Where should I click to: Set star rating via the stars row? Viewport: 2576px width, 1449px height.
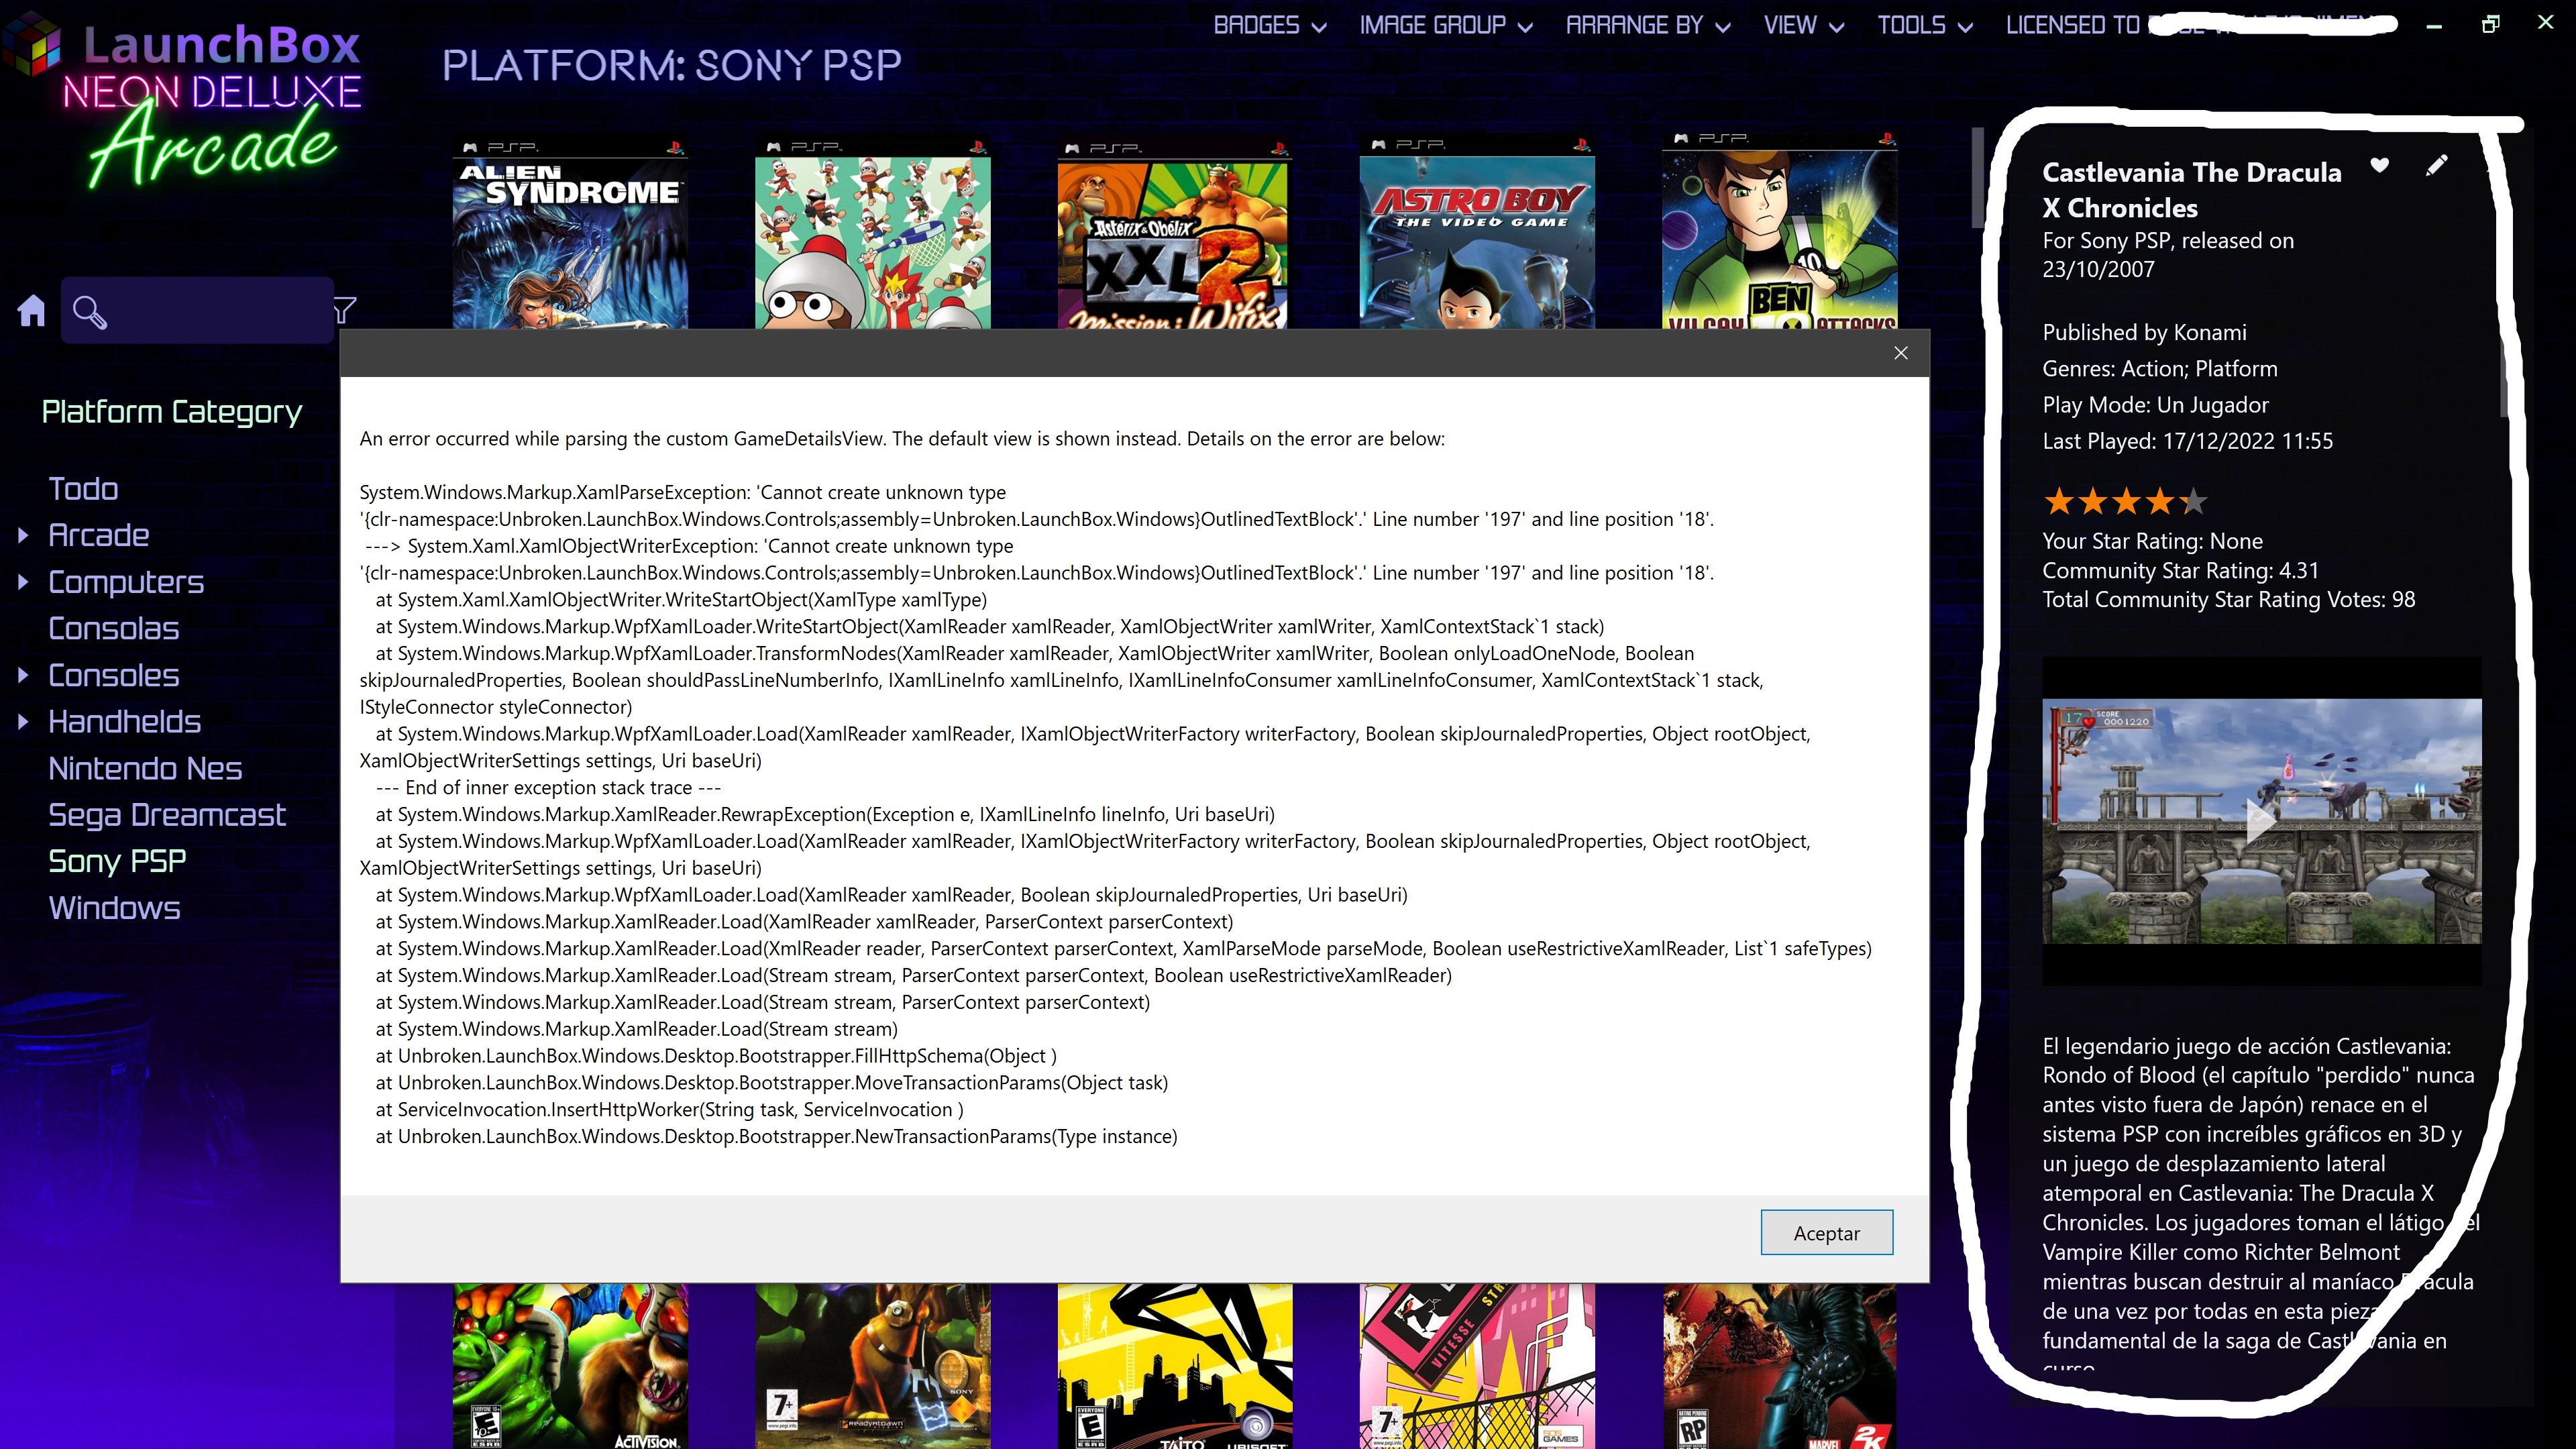(2124, 501)
